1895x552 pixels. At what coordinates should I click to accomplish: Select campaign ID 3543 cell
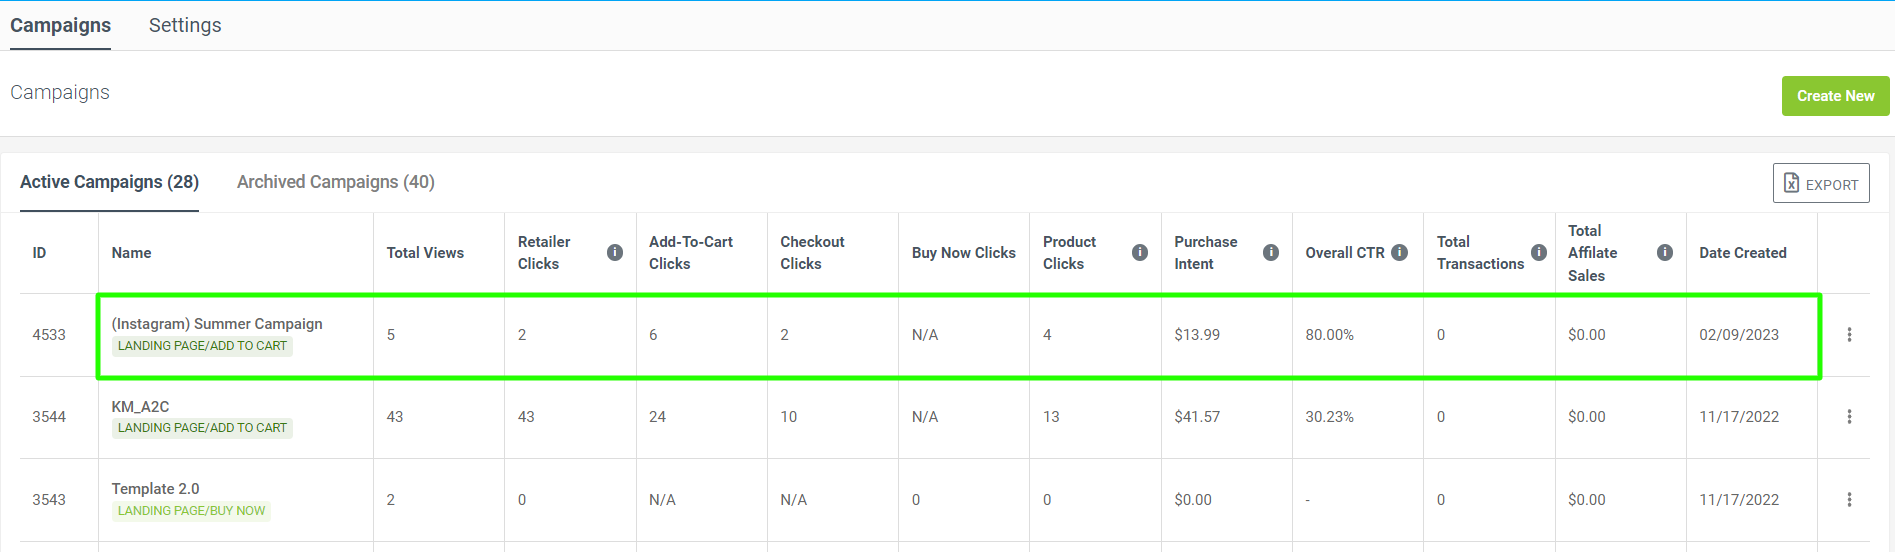49,500
